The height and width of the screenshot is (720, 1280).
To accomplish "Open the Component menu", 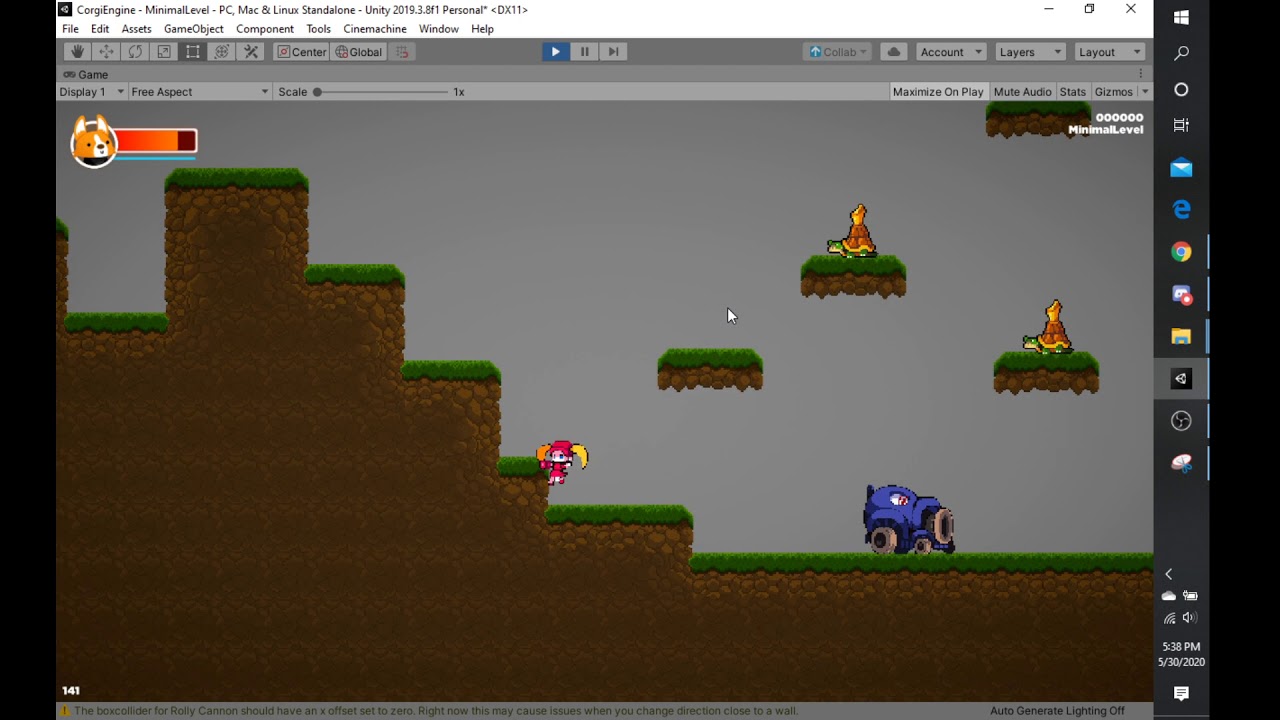I will coord(265,29).
